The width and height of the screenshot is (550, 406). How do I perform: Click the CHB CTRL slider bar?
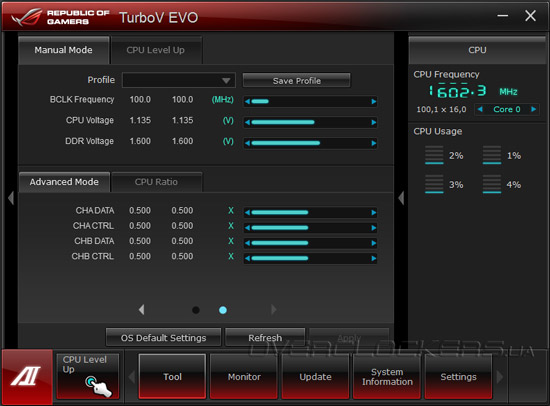pos(310,258)
